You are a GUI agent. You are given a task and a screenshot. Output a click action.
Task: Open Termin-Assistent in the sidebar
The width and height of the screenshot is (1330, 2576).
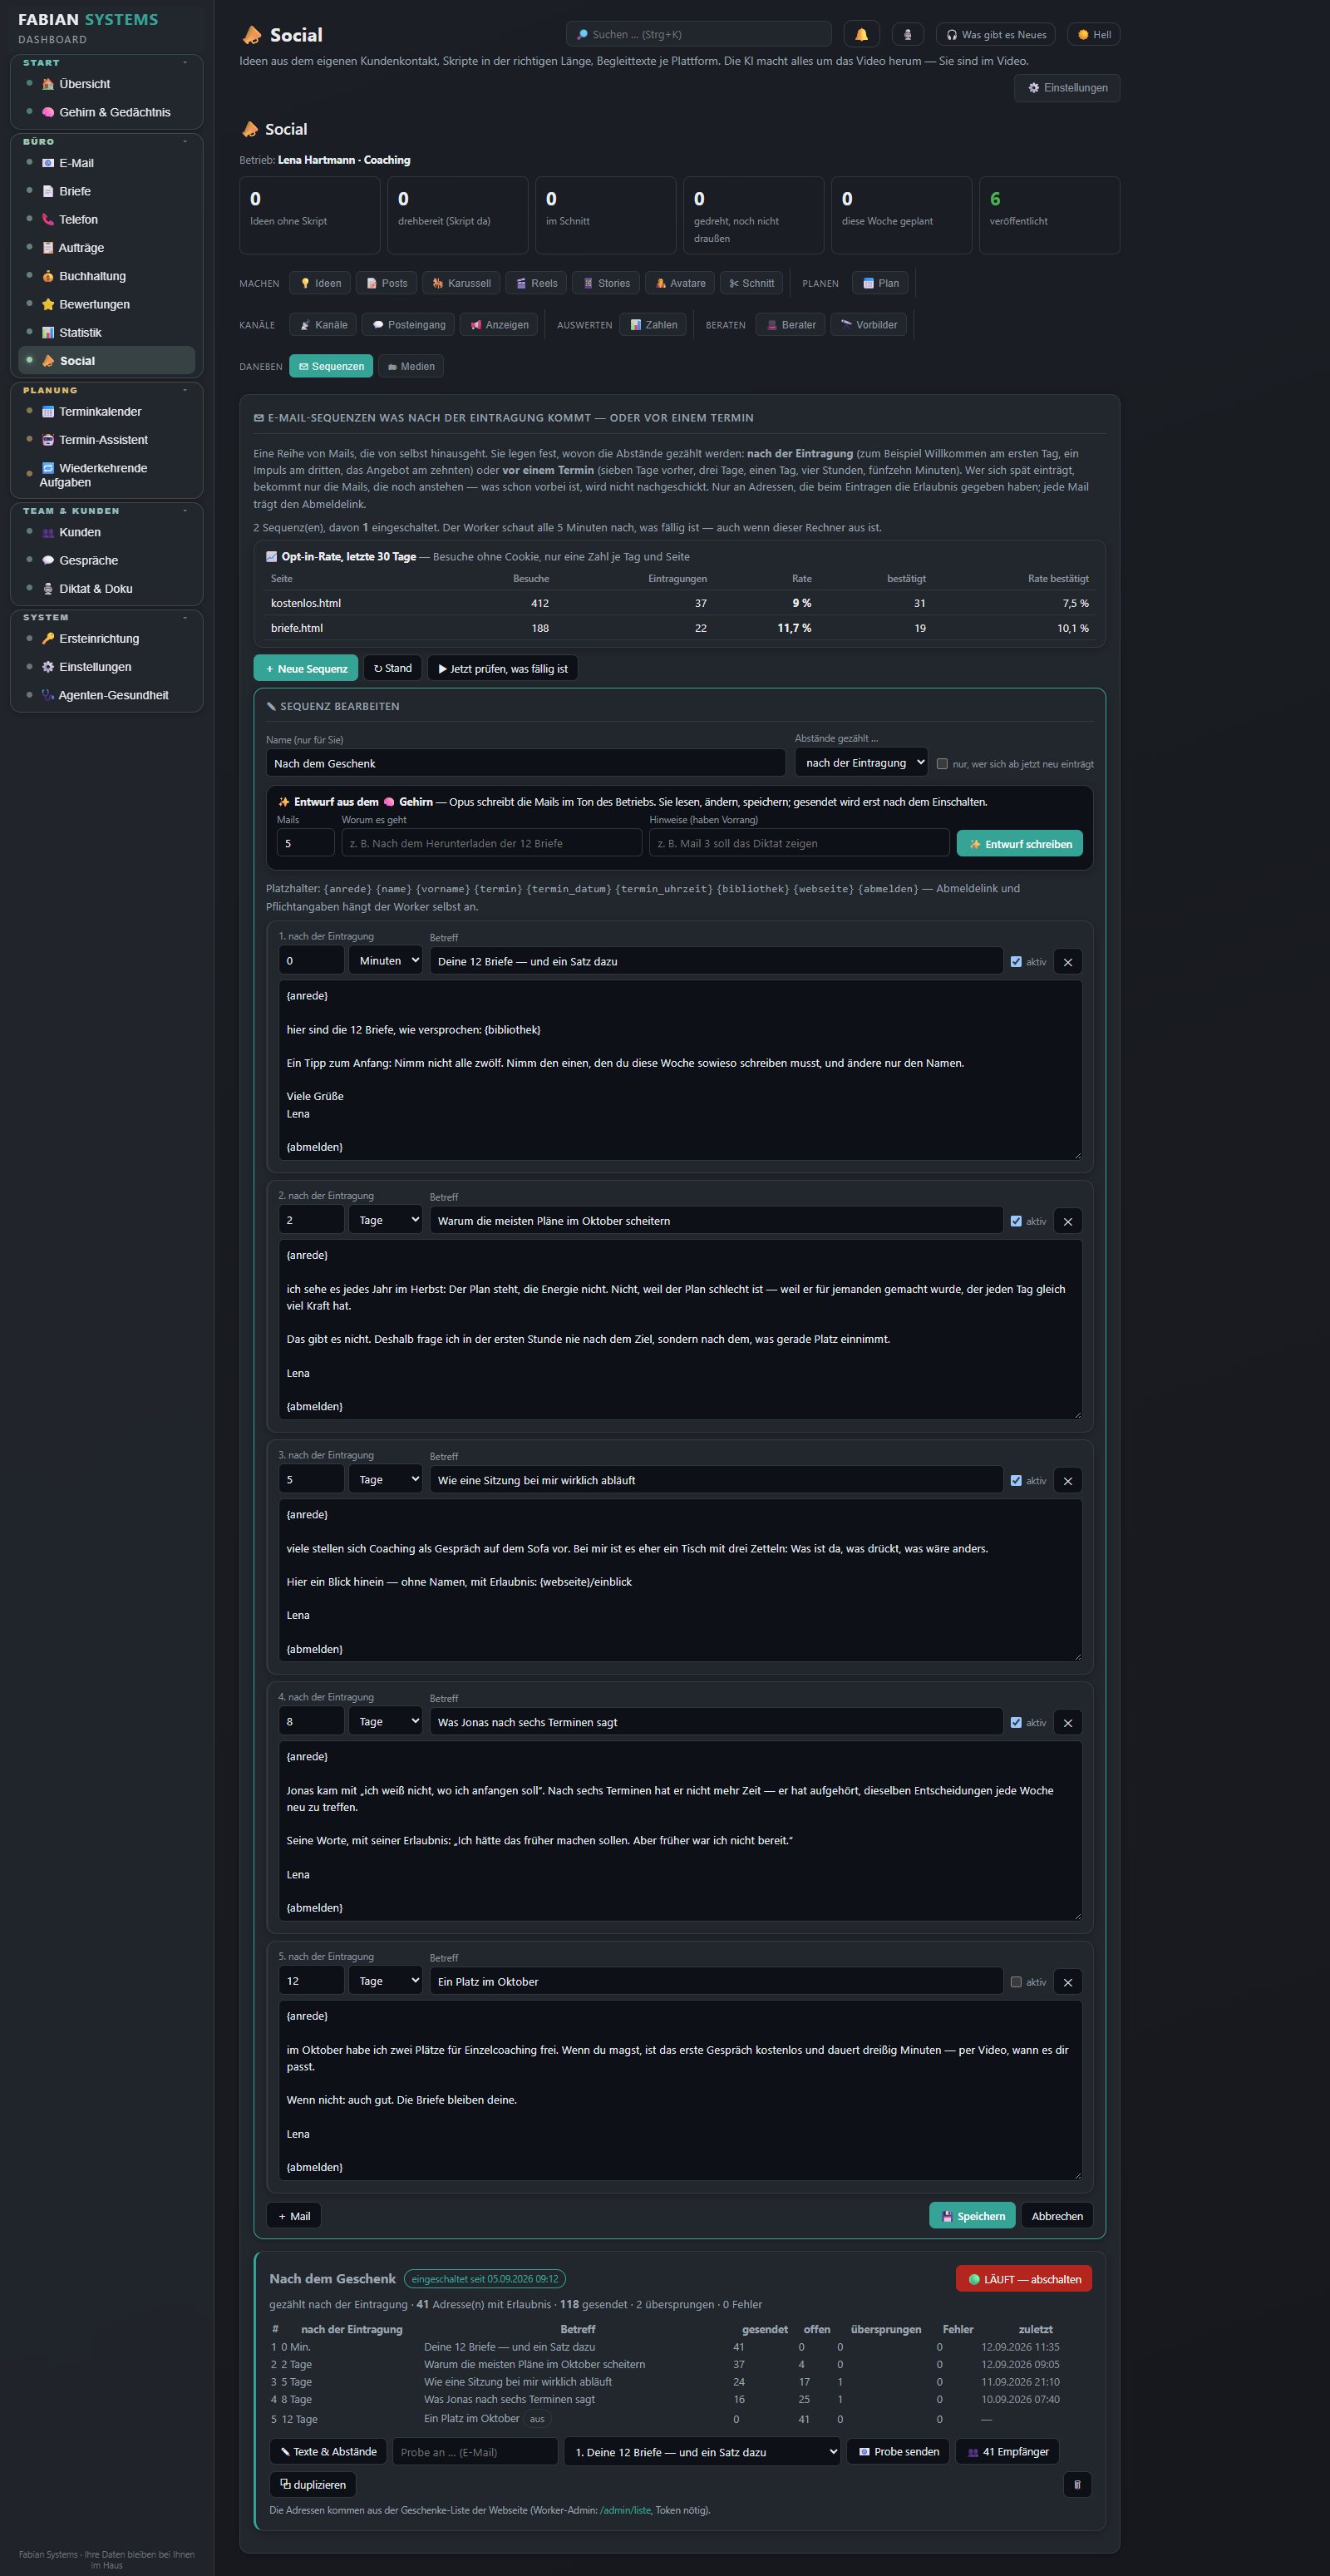pyautogui.click(x=107, y=440)
